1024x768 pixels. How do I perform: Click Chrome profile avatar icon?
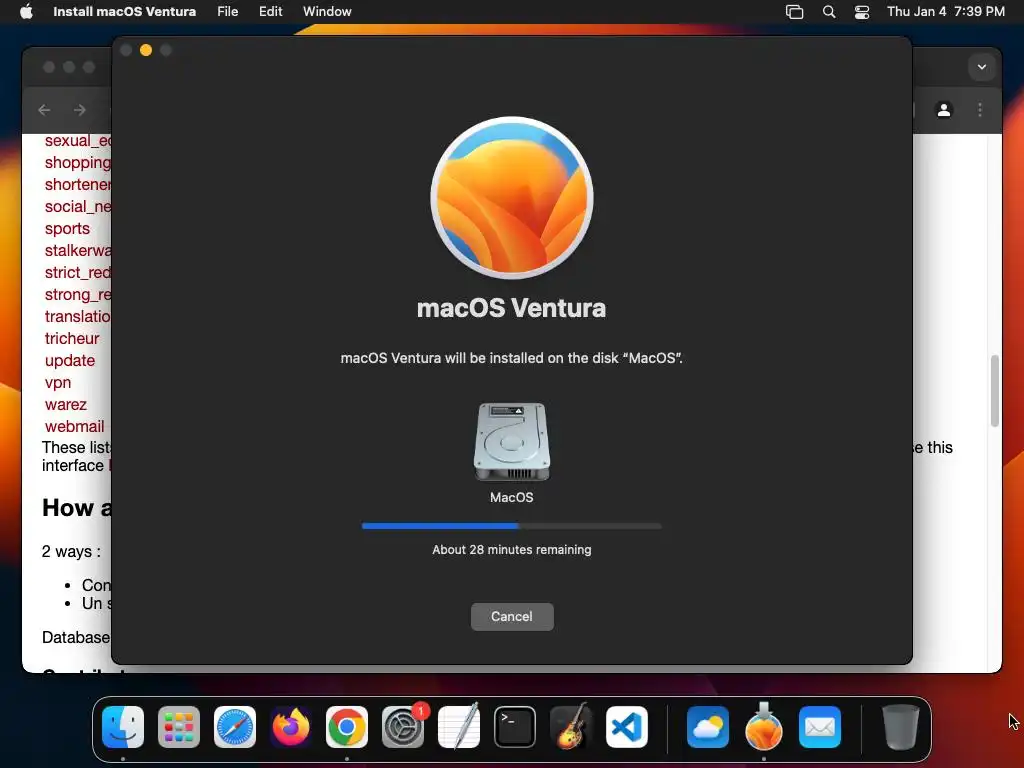944,110
